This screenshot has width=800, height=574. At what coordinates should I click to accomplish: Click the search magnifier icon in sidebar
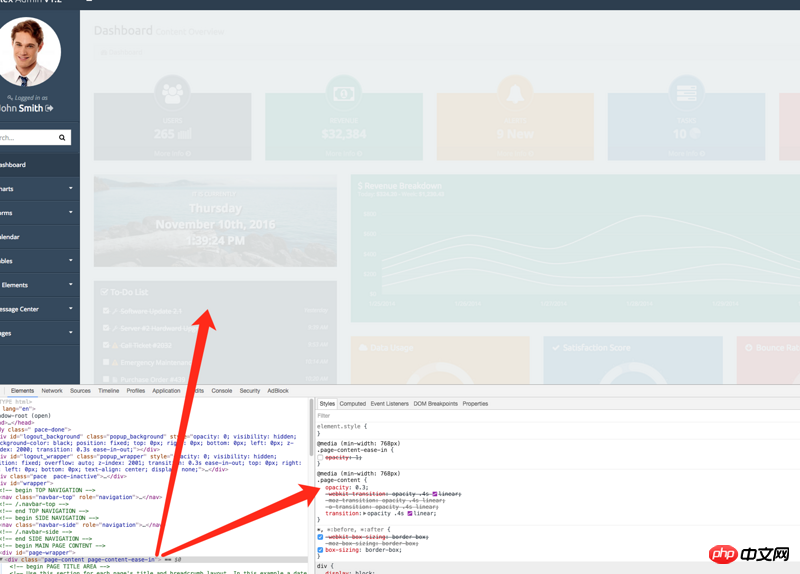coord(62,138)
